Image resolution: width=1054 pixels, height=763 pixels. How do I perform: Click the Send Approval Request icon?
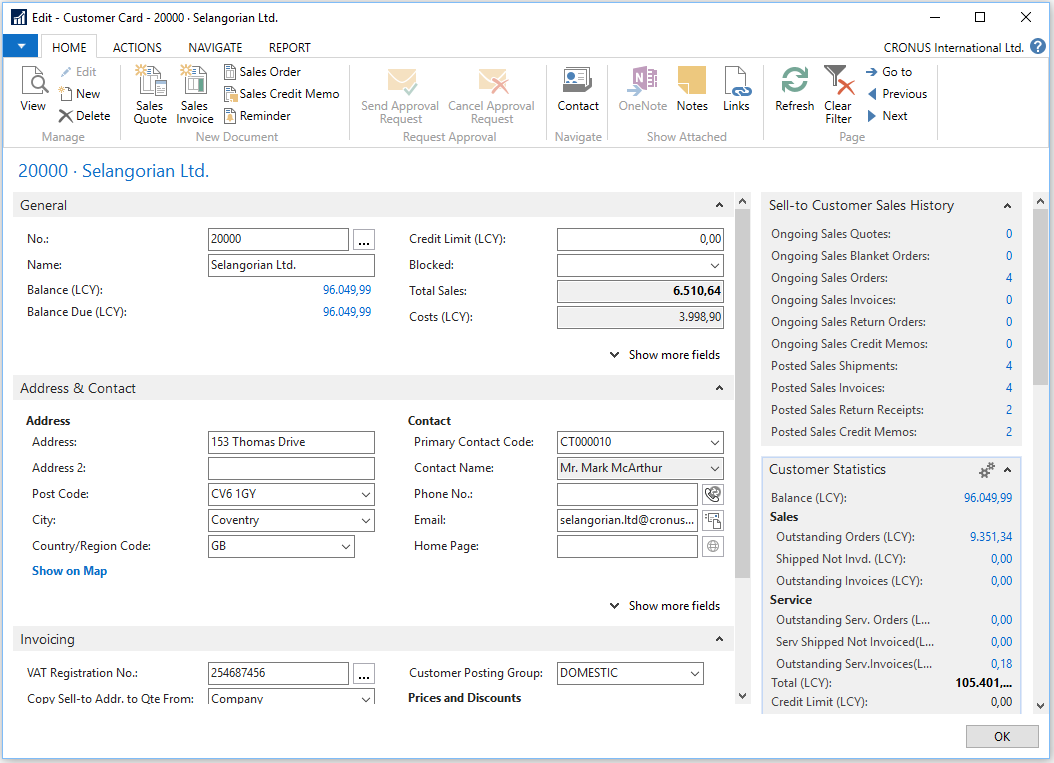[x=401, y=82]
